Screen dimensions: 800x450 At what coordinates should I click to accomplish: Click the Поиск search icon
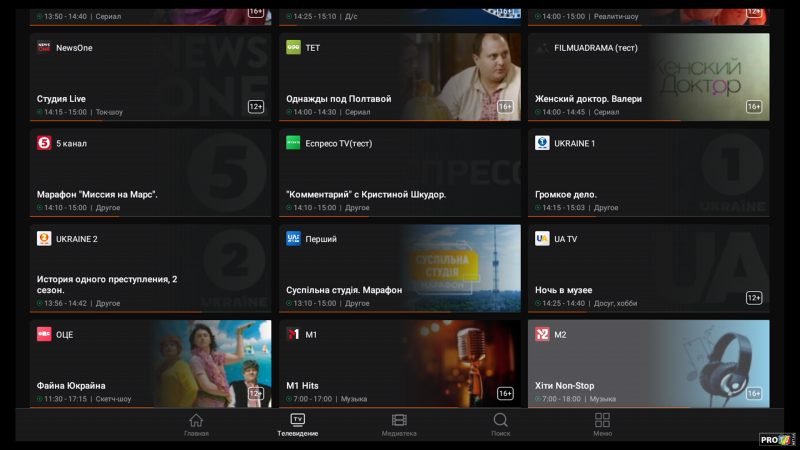(500, 421)
